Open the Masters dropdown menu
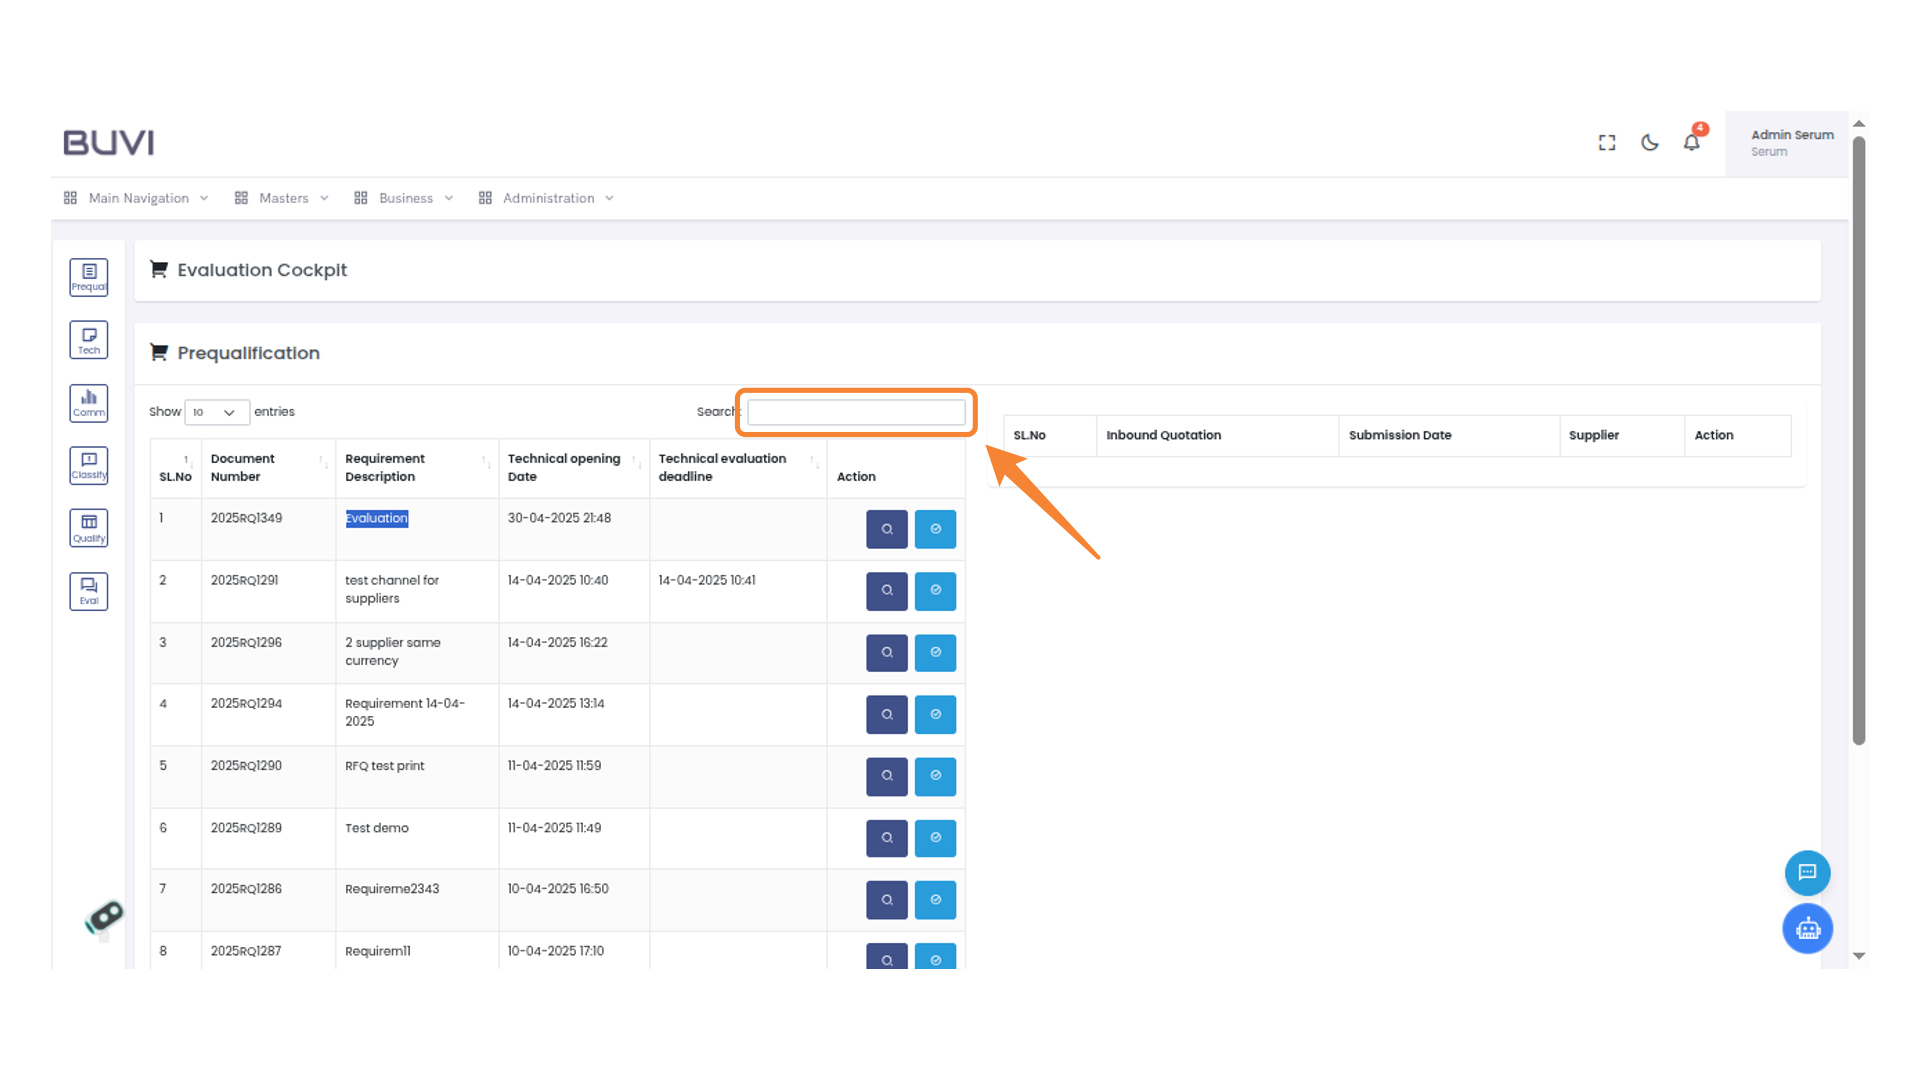Viewport: 1920px width, 1080px height. tap(283, 198)
